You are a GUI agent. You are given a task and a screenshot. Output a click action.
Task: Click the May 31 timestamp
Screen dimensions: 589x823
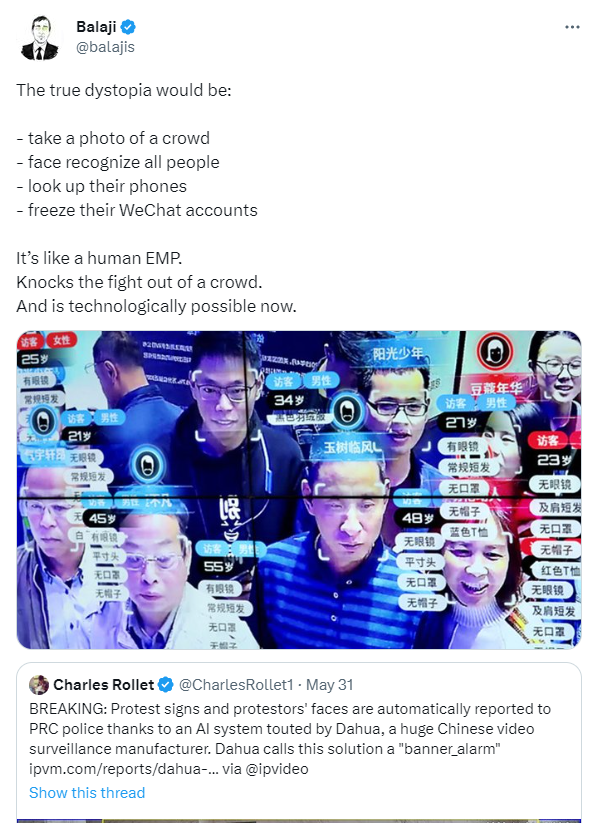point(329,684)
